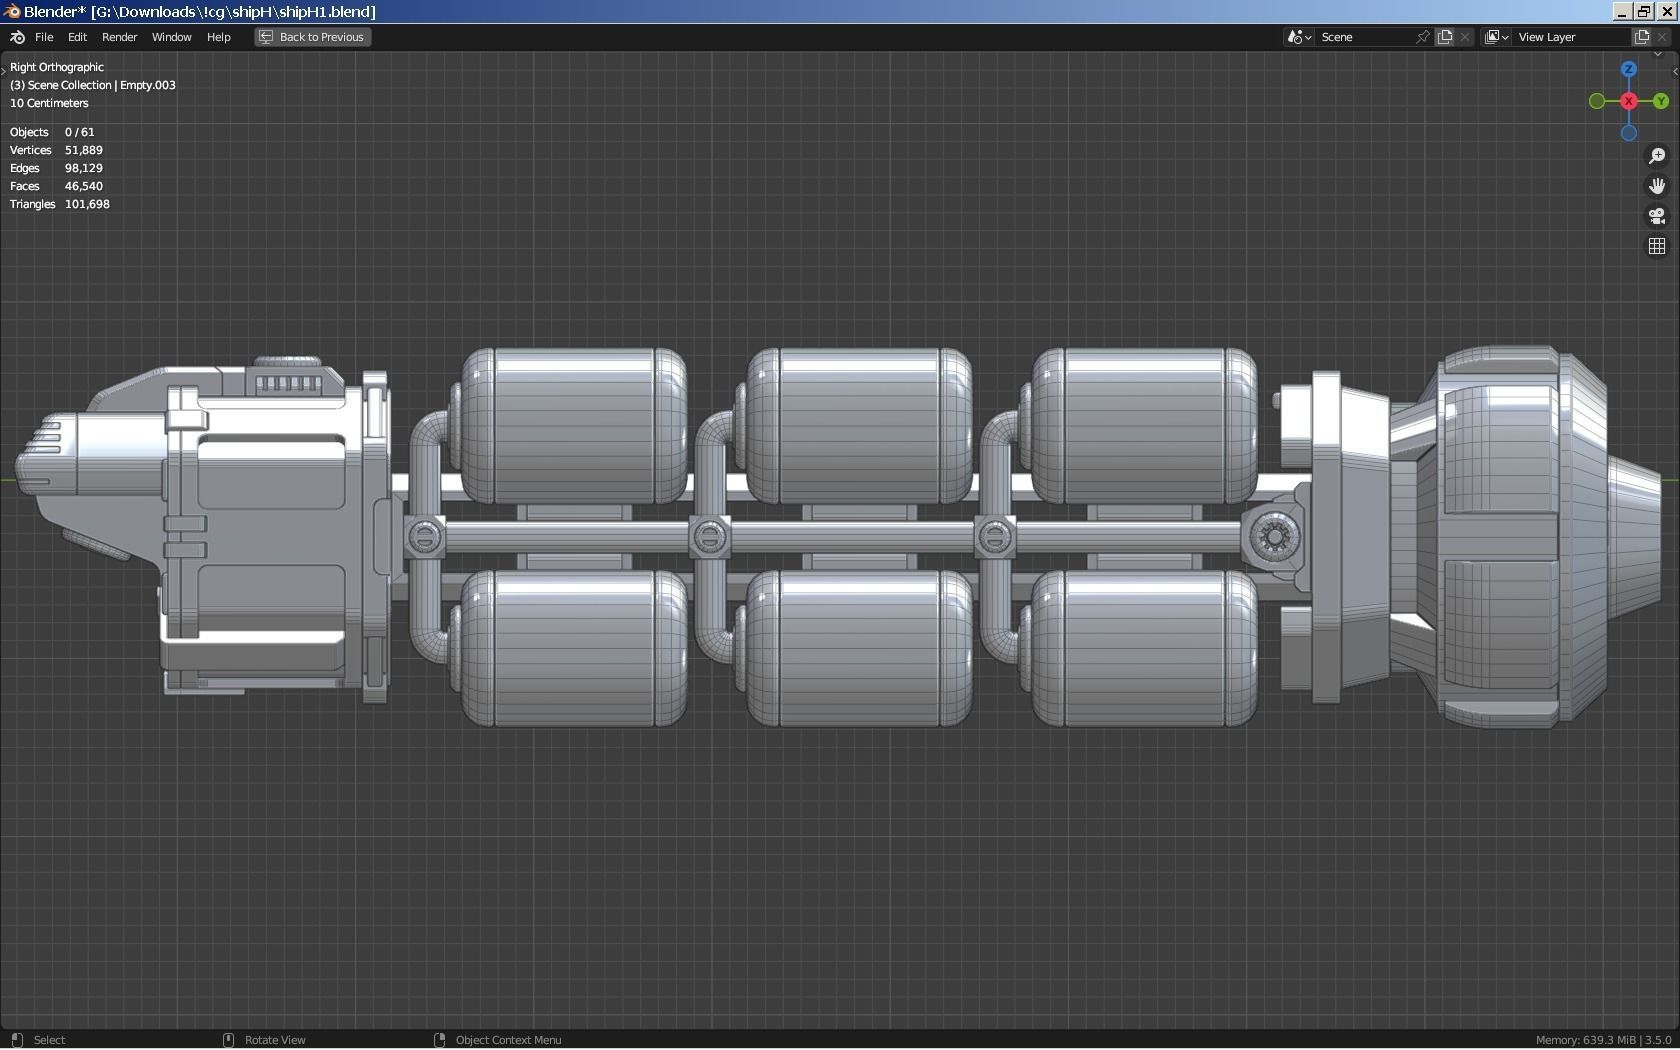Open the Blender logo application menu
1680x1050 pixels.
click(x=16, y=37)
